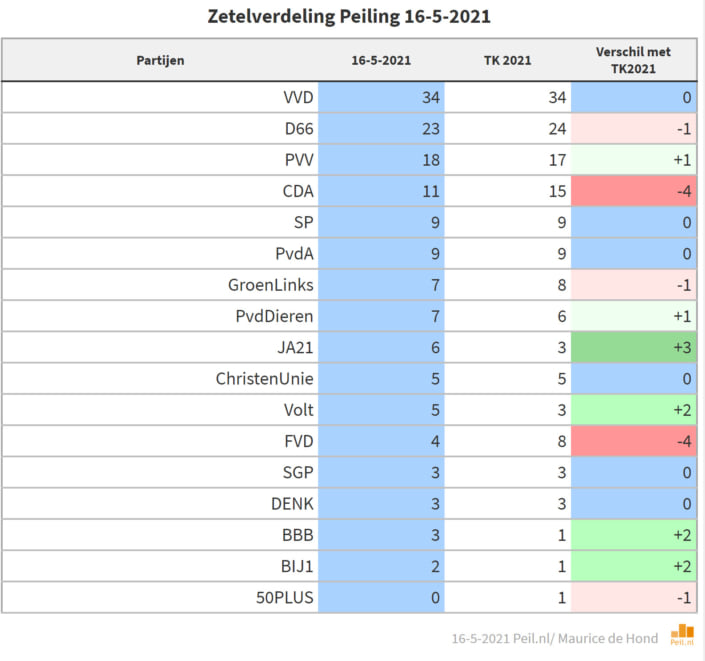Viewport: 705px width, 661px height.
Task: Select the 50PLUS party label
Action: (285, 598)
